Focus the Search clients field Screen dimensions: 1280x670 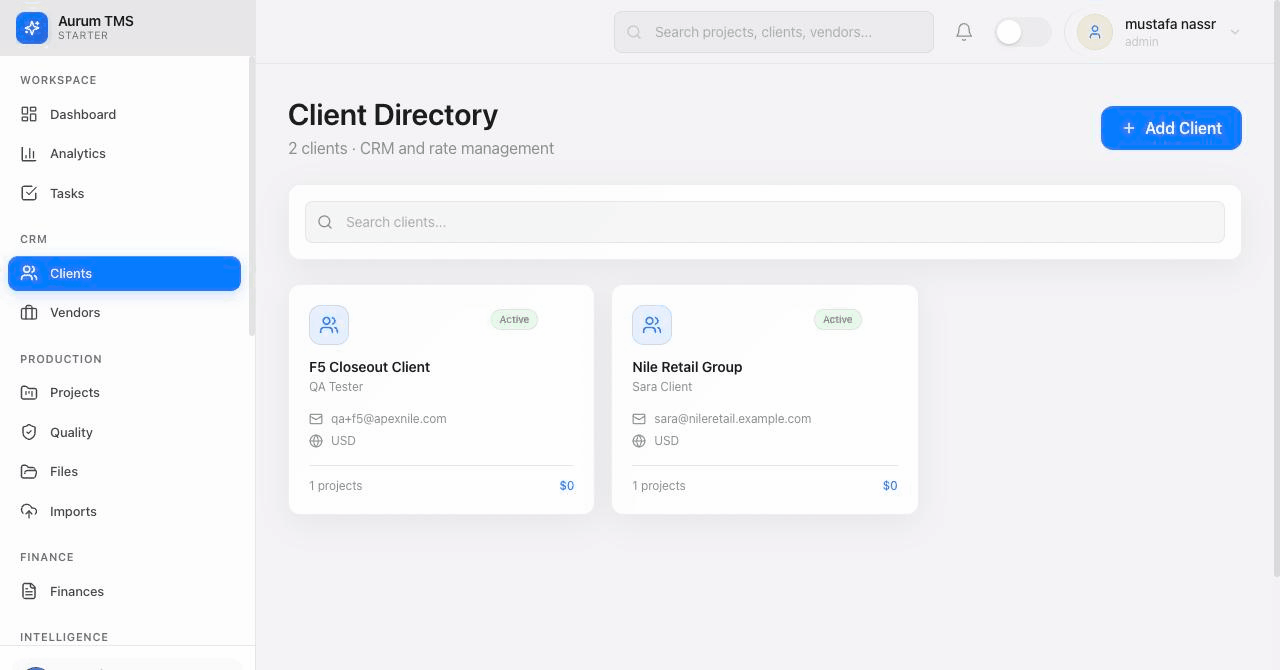(x=765, y=222)
